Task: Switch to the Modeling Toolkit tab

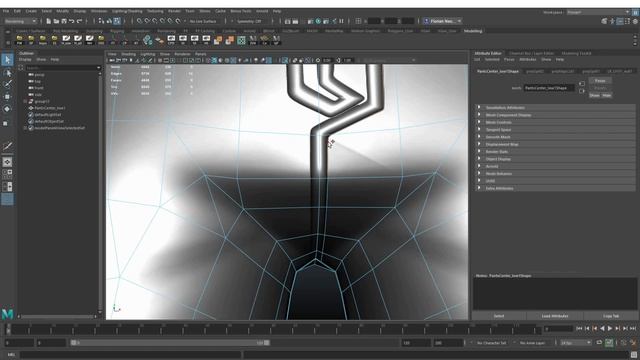Action: coord(576,53)
